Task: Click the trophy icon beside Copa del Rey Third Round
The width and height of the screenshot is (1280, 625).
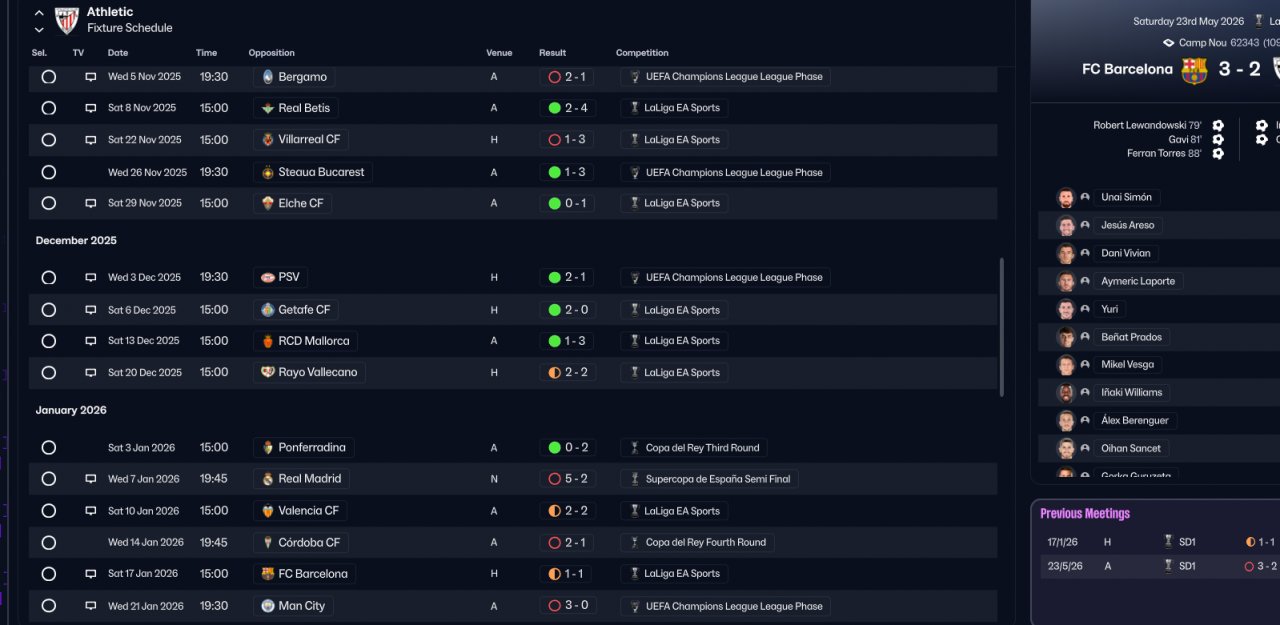Action: [633, 448]
